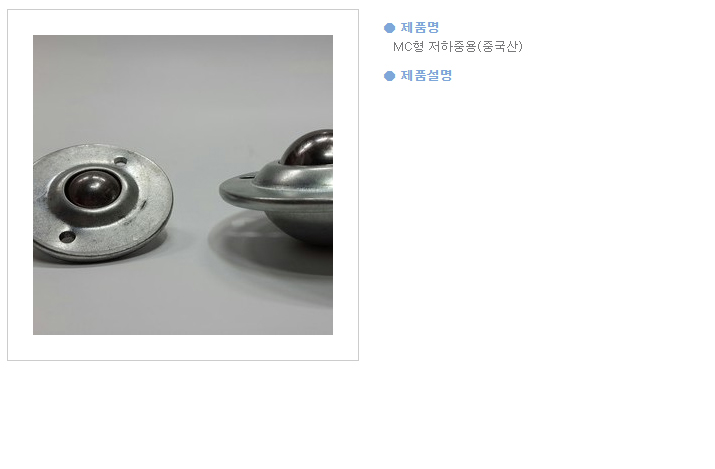
Task: Click lower mounting hole on left caster
Action: tap(67, 237)
